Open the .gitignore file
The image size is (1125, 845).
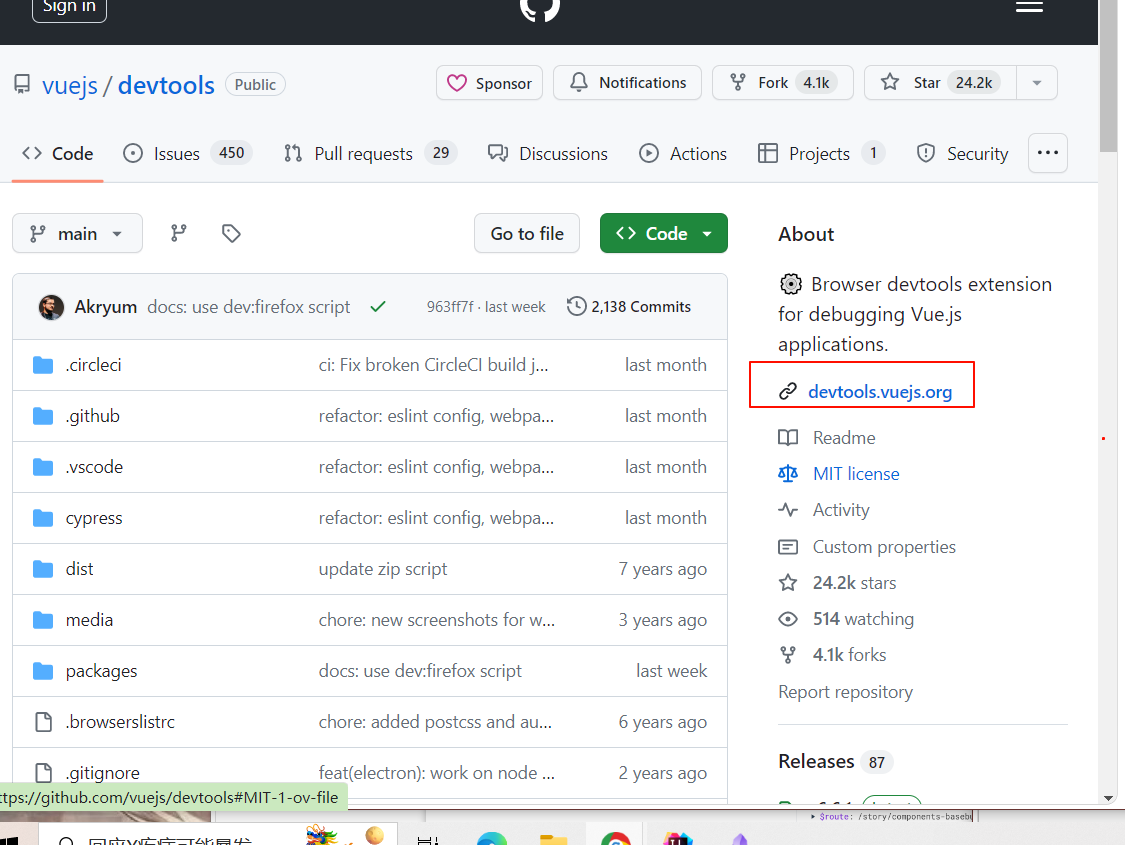pos(103,773)
